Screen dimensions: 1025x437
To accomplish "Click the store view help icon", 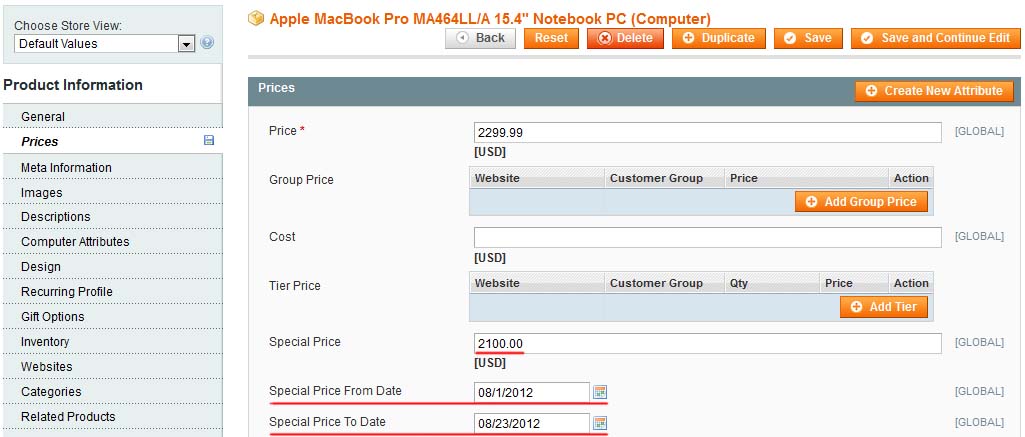I will click(207, 43).
